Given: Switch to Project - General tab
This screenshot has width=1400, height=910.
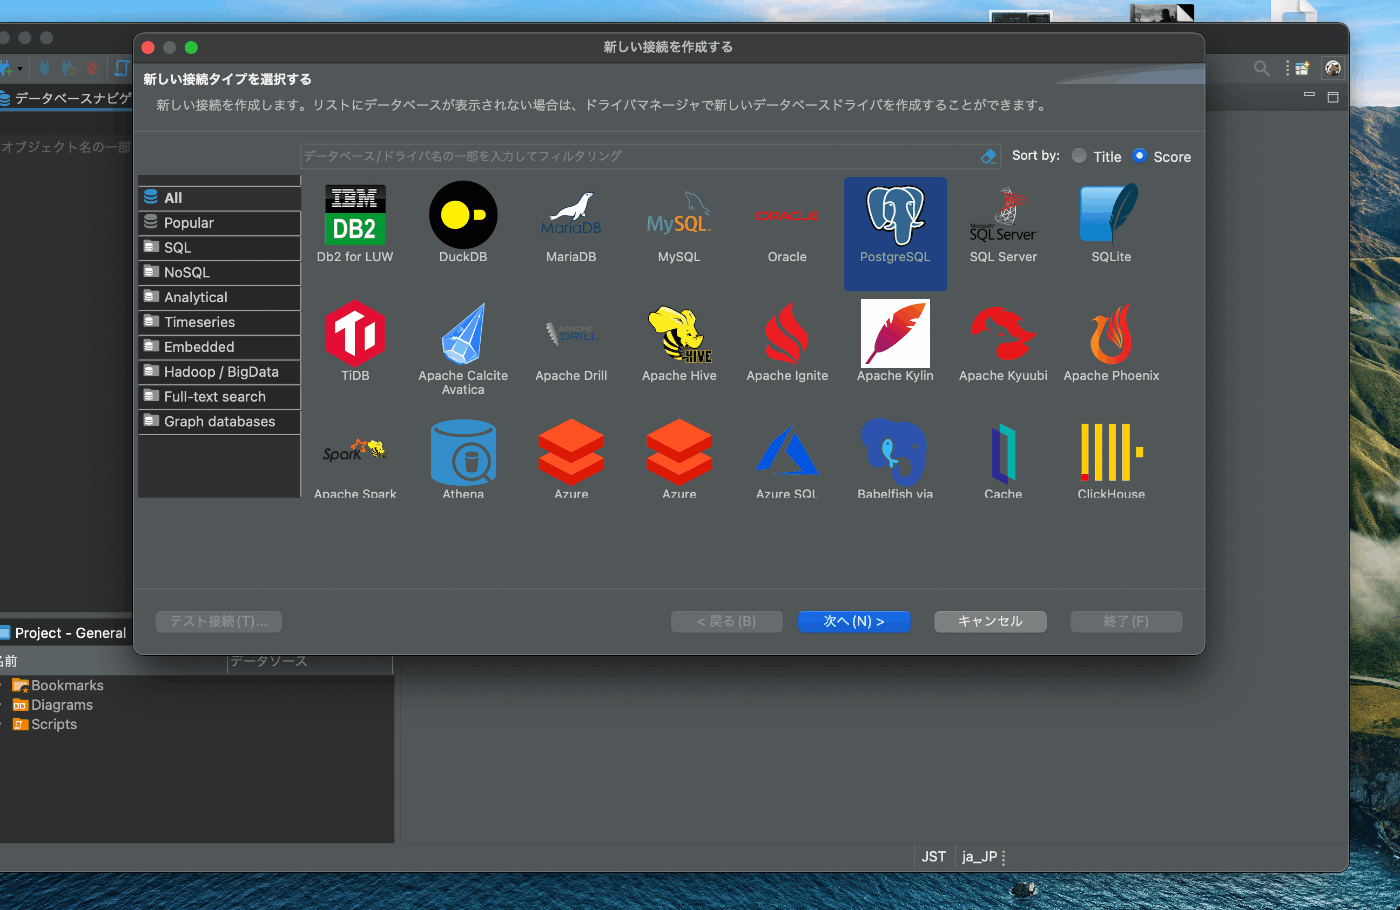Looking at the screenshot, I should (64, 633).
